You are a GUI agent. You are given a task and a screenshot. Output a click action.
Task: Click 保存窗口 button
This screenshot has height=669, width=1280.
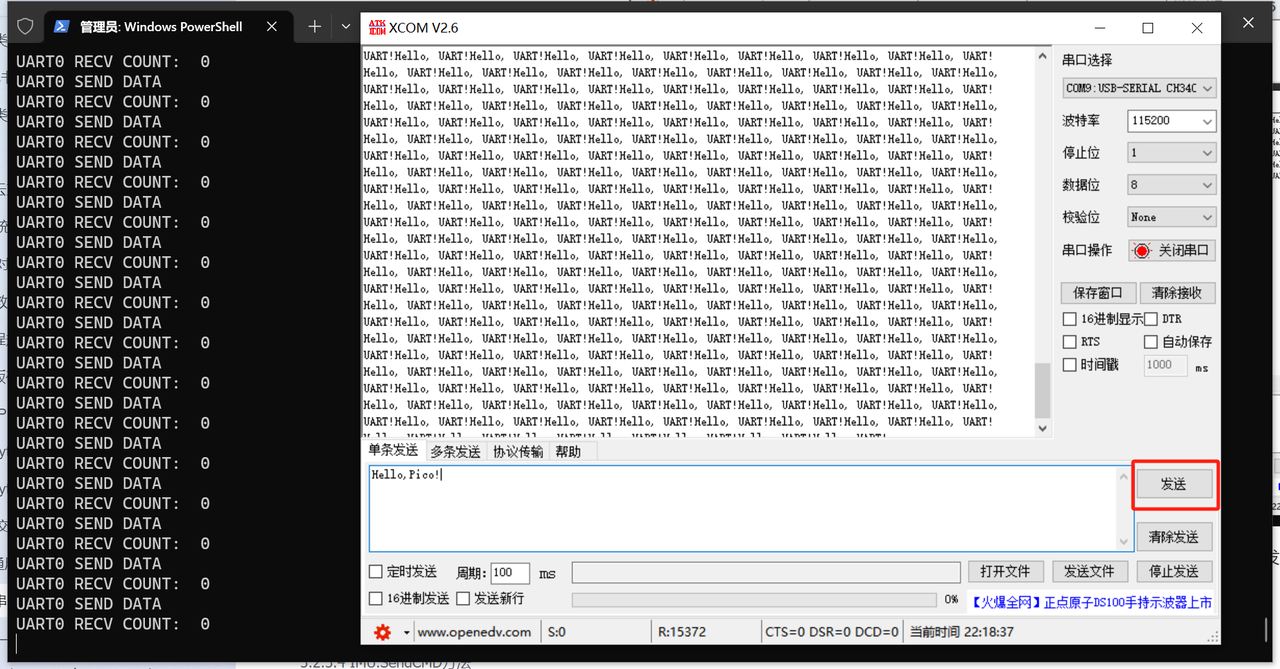(1098, 293)
